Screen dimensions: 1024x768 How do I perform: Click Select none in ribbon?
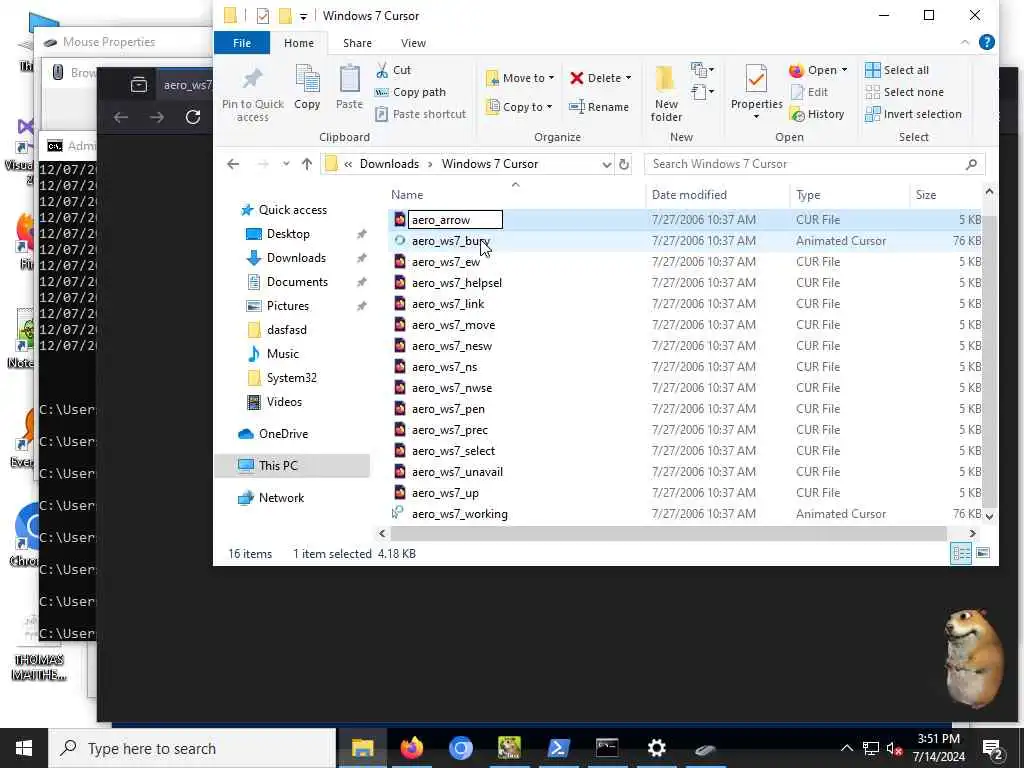(x=904, y=92)
